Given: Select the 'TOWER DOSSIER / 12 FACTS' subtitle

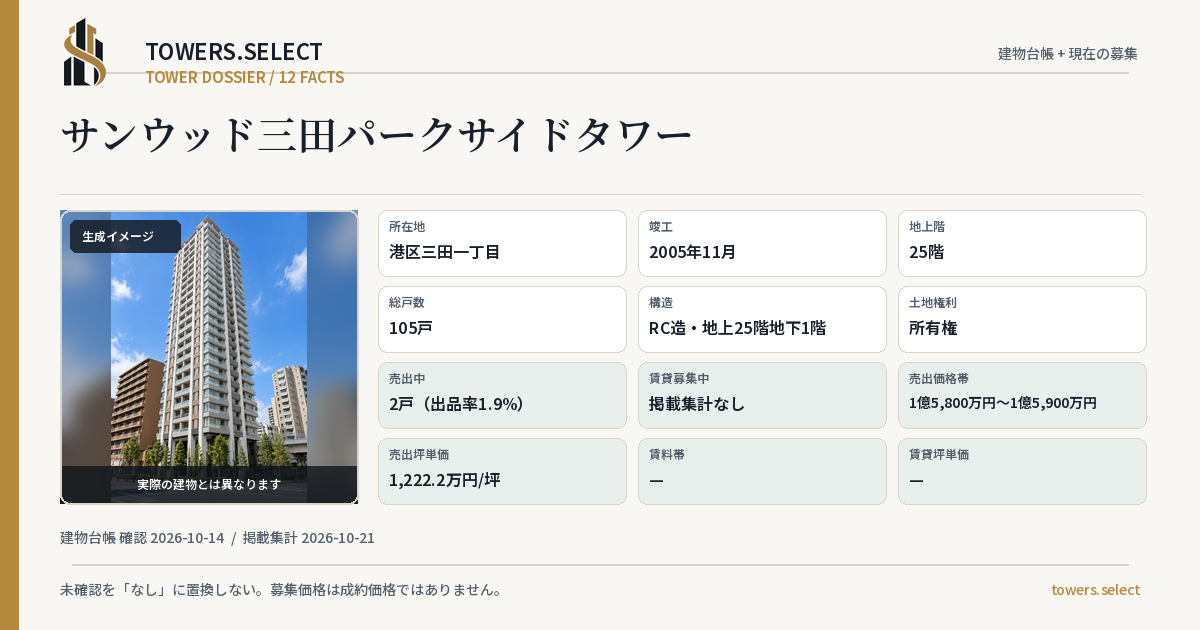Looking at the screenshot, I should [x=245, y=77].
